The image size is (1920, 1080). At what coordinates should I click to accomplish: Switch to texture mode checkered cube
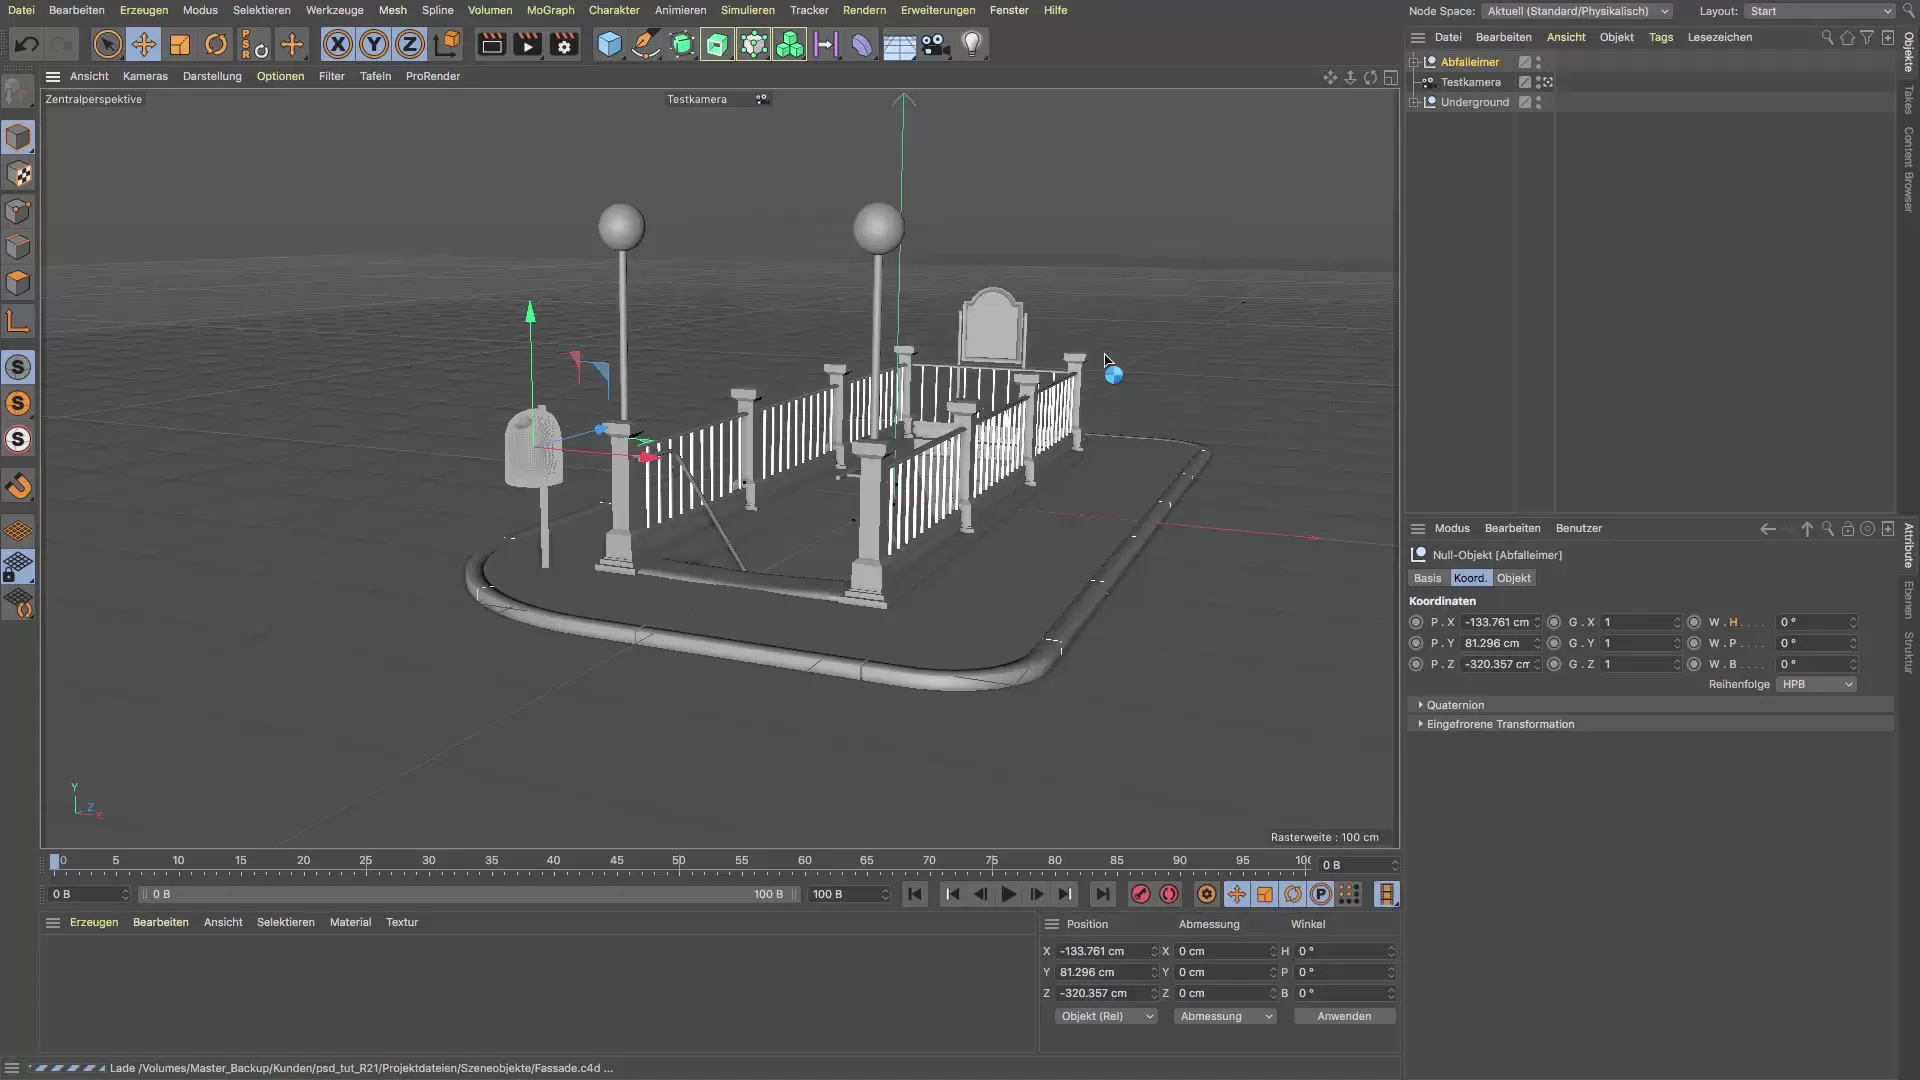(x=18, y=174)
